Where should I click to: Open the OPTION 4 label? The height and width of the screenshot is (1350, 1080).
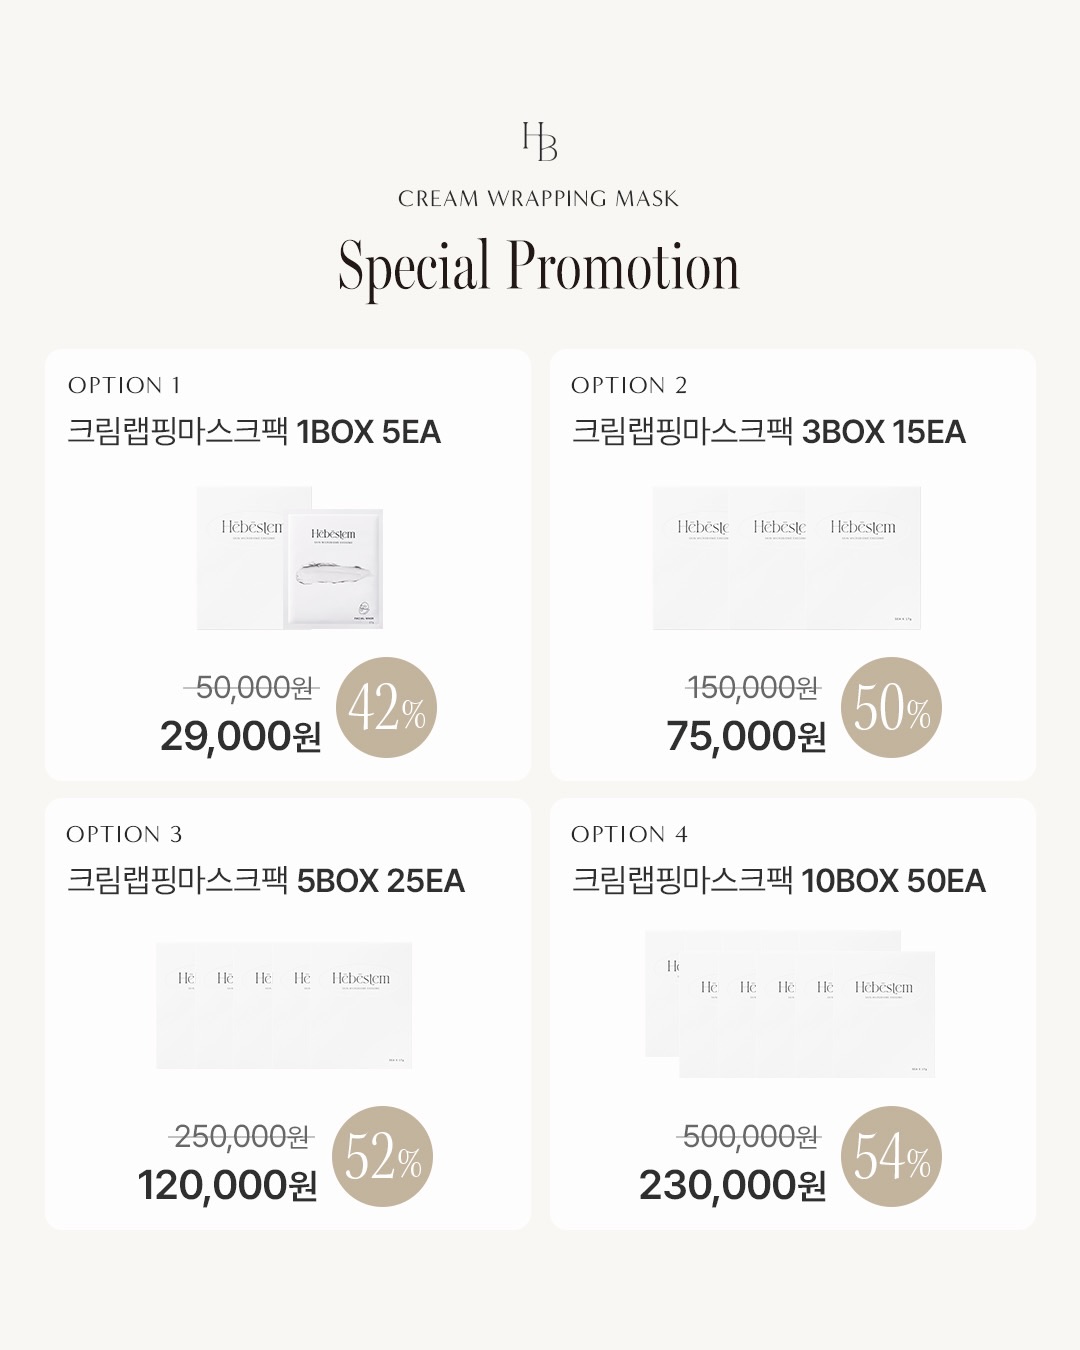(x=629, y=834)
